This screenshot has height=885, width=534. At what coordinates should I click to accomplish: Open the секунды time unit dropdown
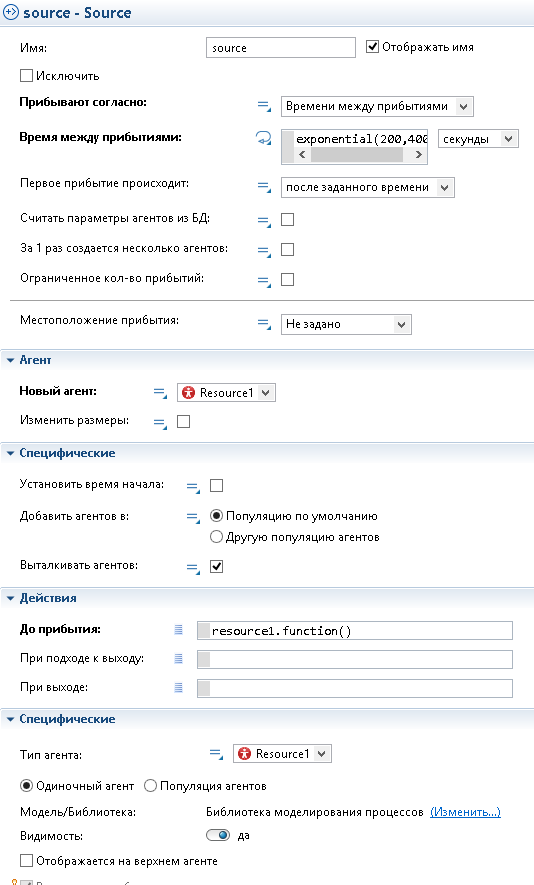tap(478, 139)
